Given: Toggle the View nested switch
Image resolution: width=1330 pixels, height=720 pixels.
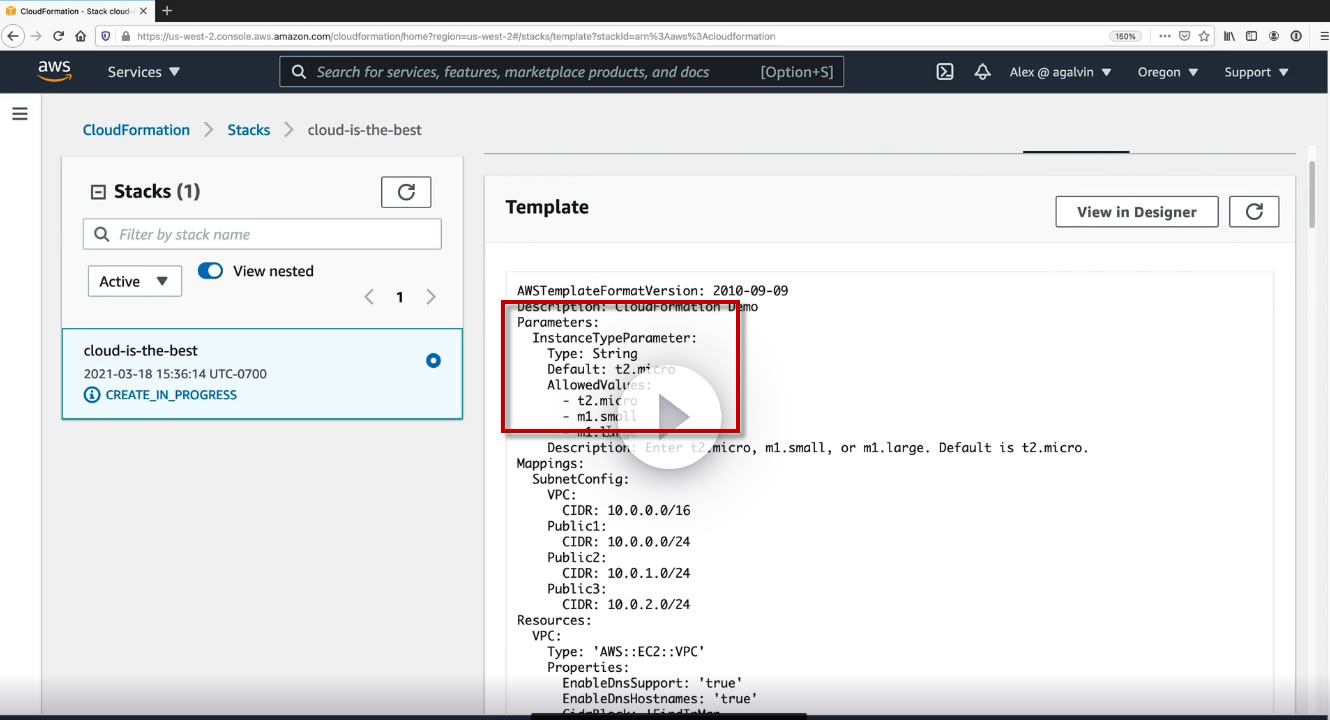Looking at the screenshot, I should pyautogui.click(x=210, y=271).
